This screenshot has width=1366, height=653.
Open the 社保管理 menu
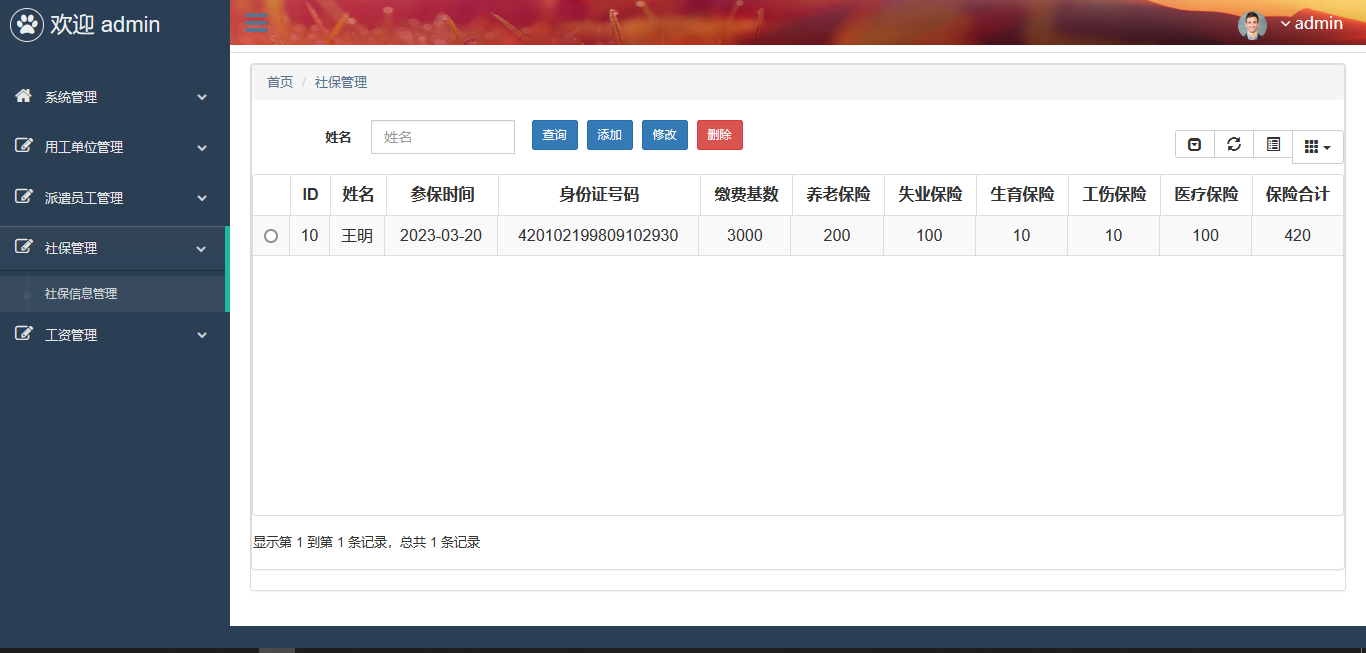click(x=114, y=248)
